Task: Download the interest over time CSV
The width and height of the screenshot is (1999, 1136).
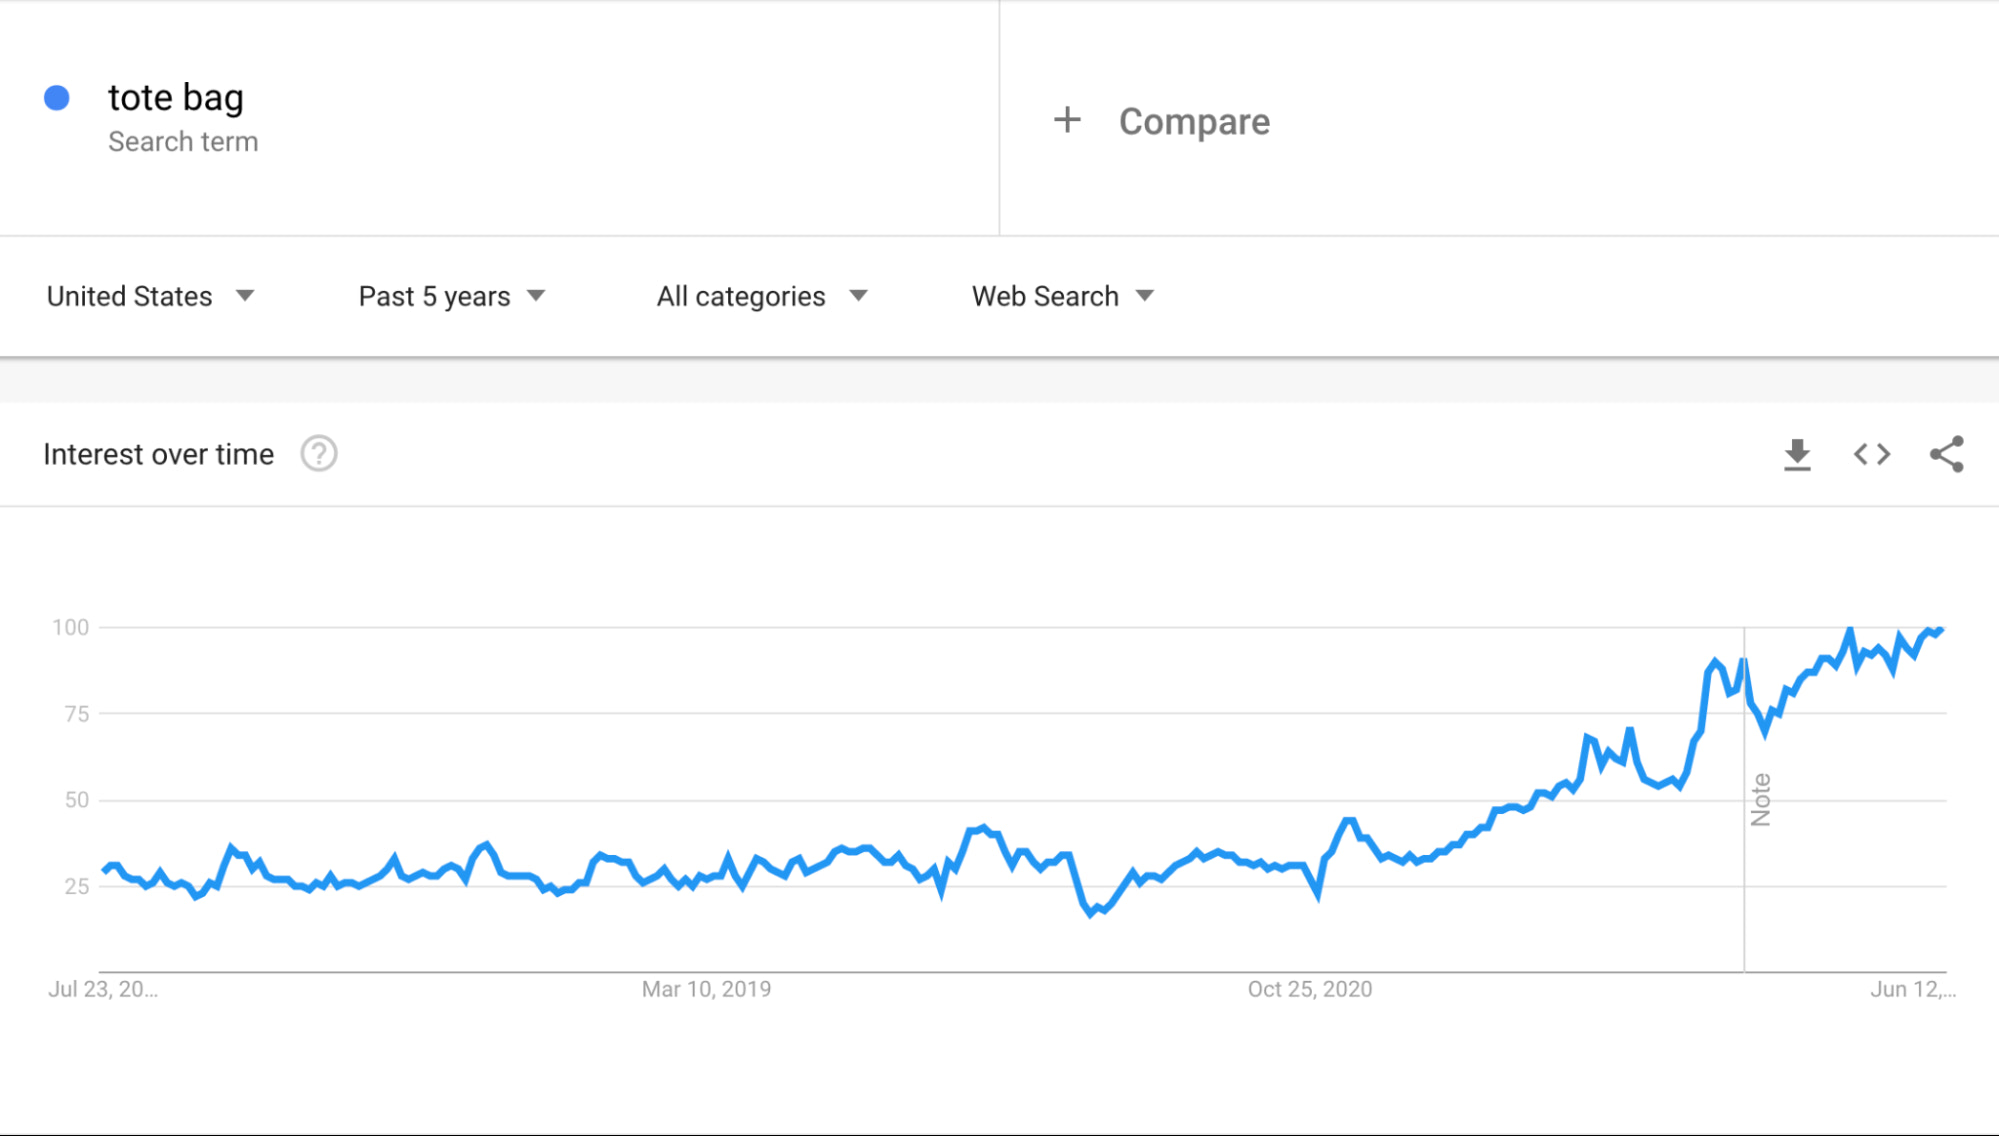Action: pos(1797,455)
